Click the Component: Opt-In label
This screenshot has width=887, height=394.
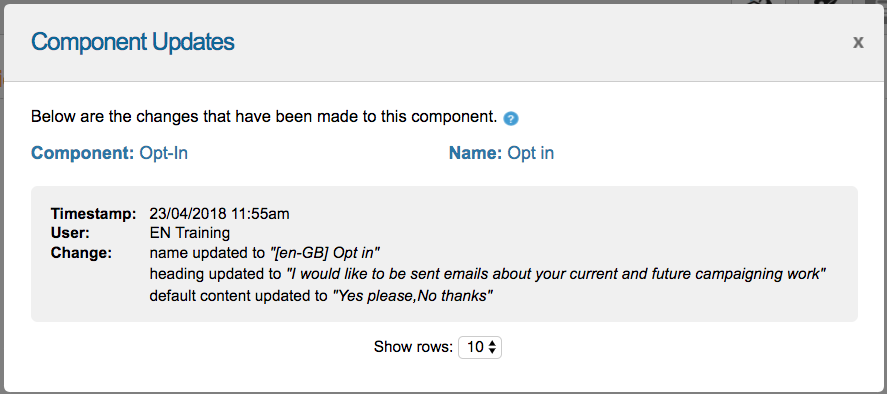tap(109, 153)
